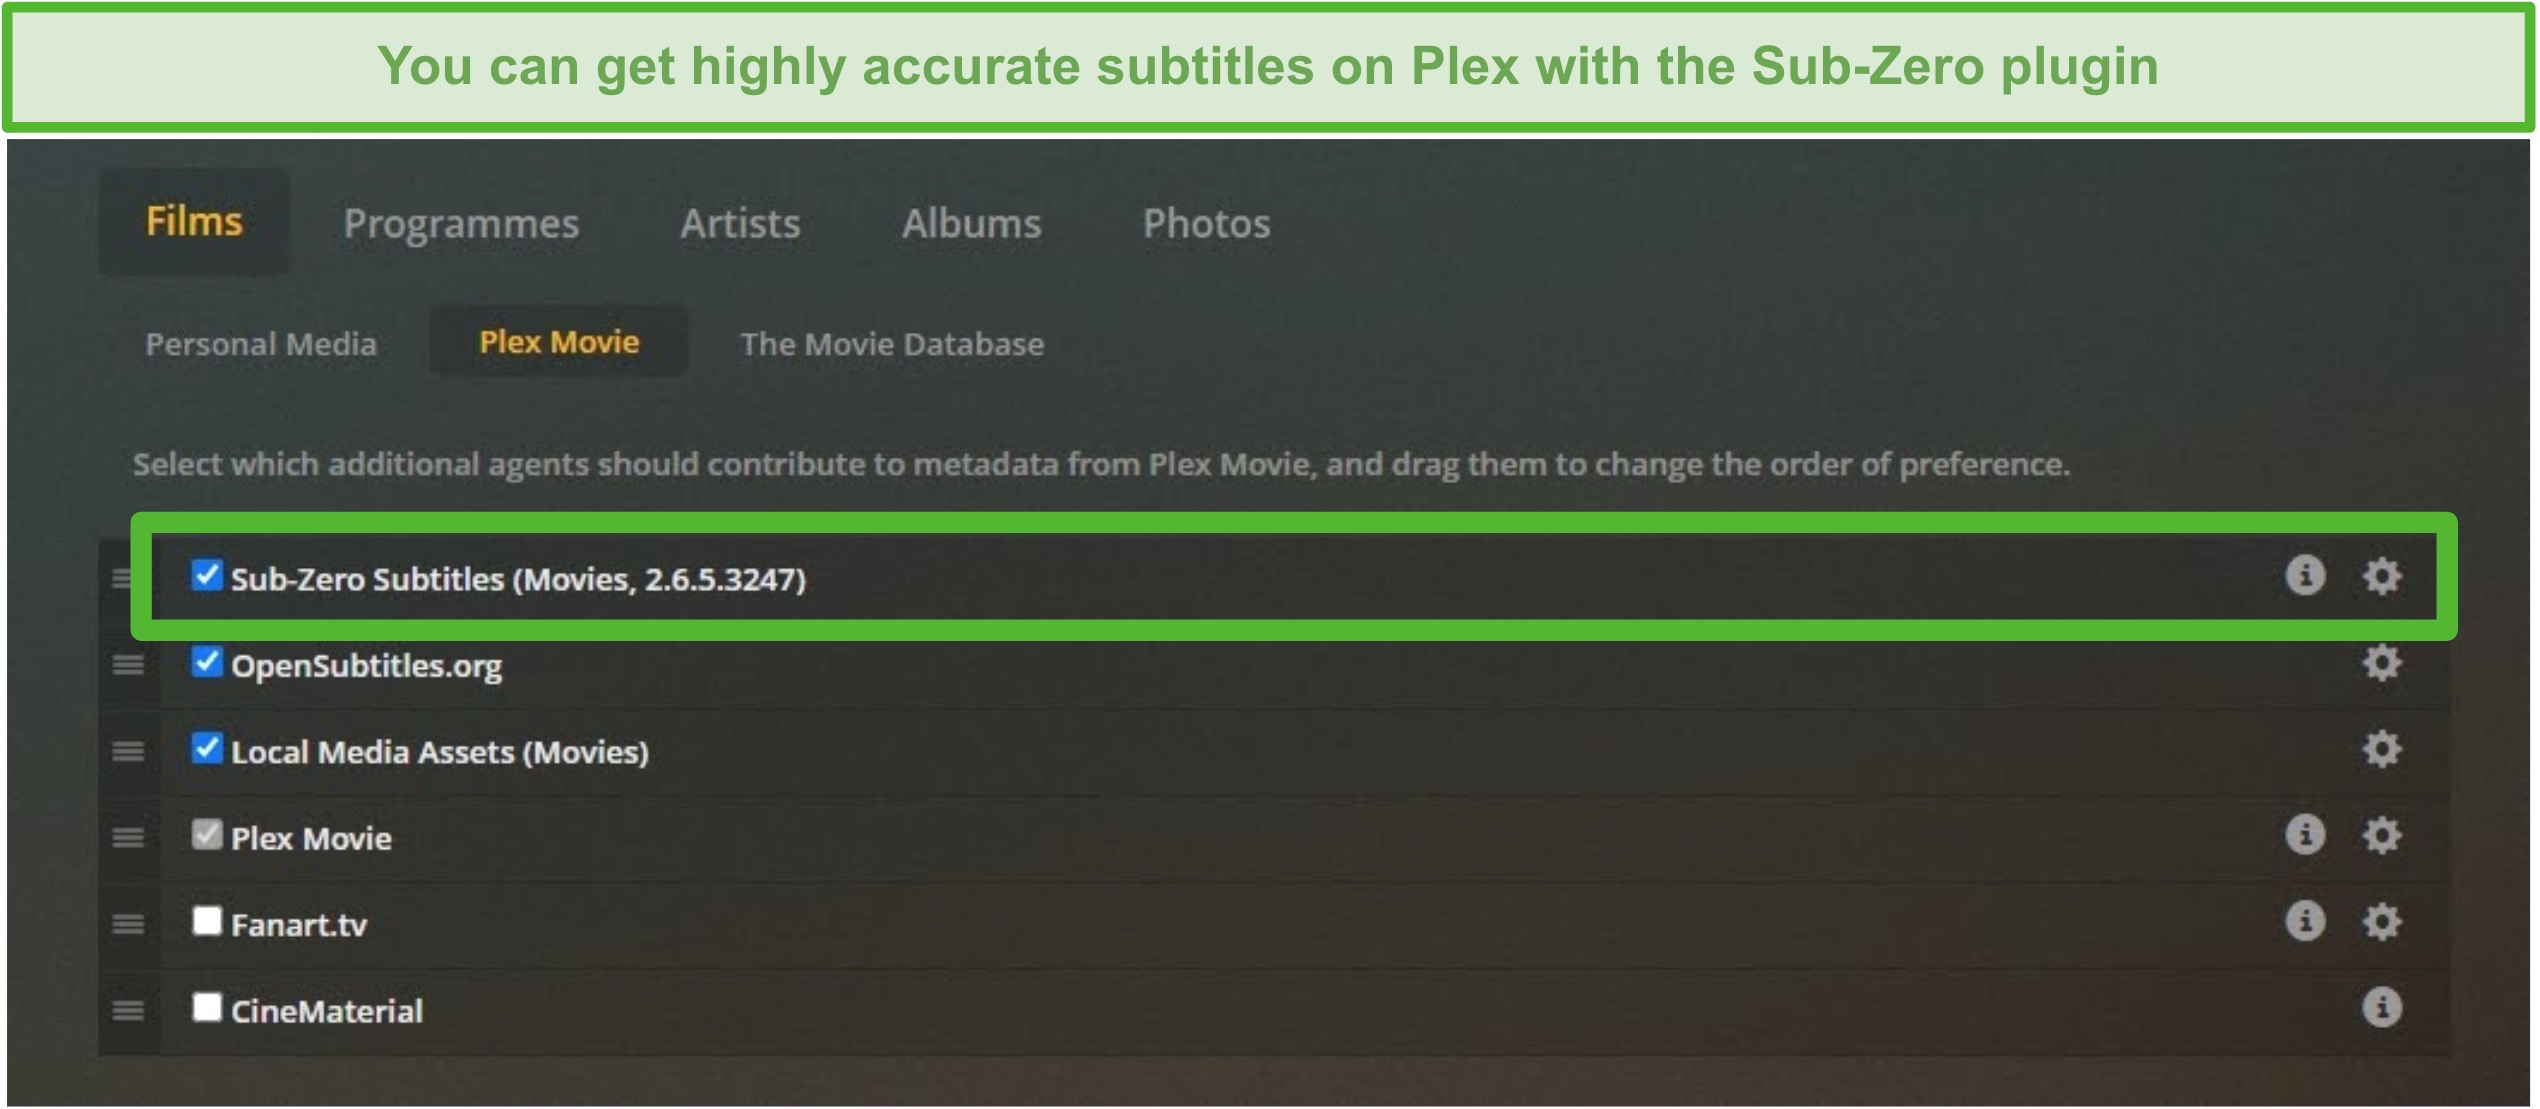Viewport: 2540px width, 1109px height.
Task: Switch to the Artists tab
Action: (x=740, y=223)
